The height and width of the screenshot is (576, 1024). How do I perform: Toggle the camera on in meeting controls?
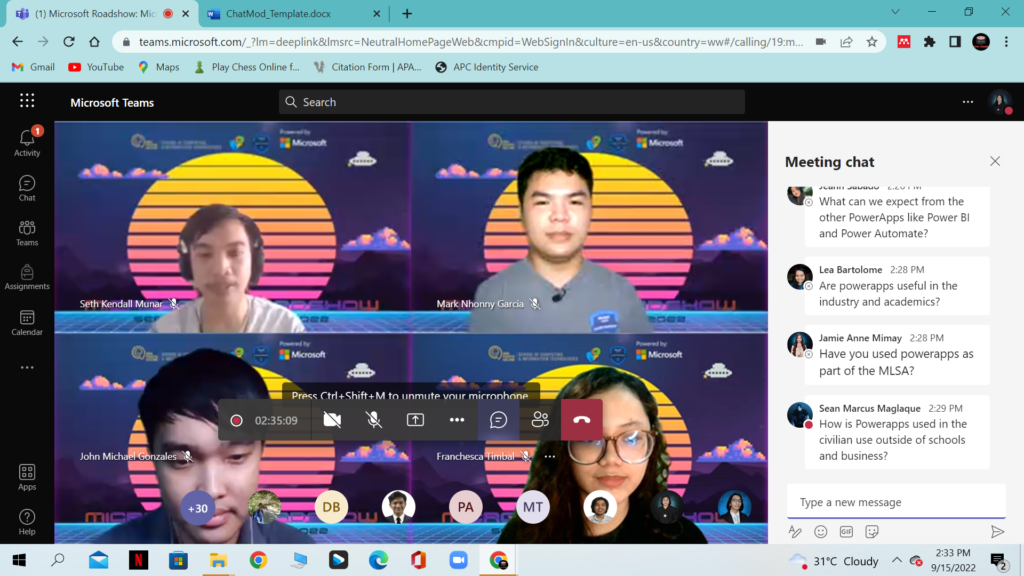click(332, 420)
